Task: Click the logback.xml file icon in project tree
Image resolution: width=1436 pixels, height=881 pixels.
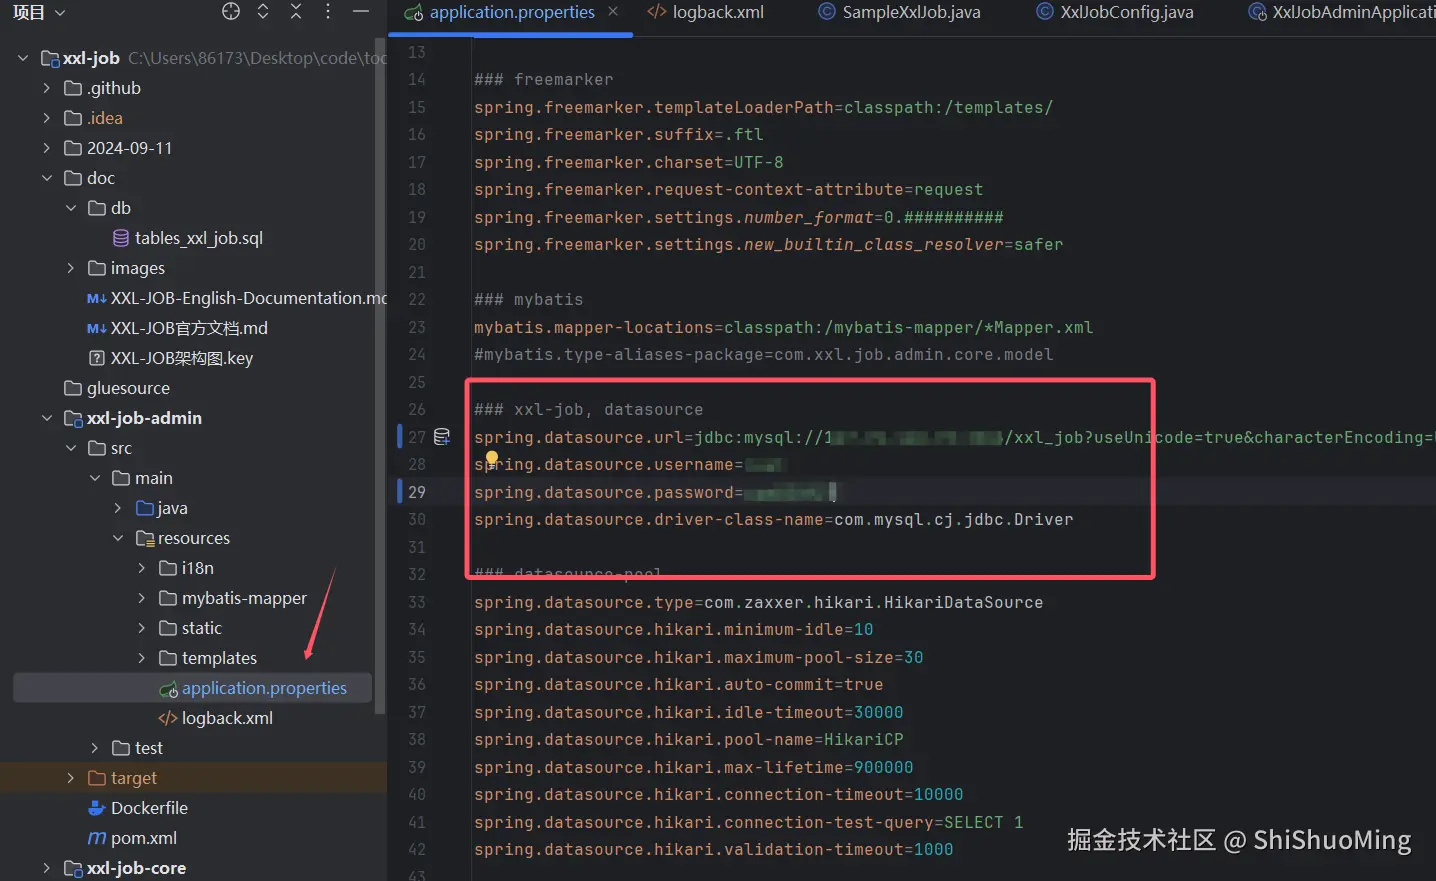Action: coord(168,718)
